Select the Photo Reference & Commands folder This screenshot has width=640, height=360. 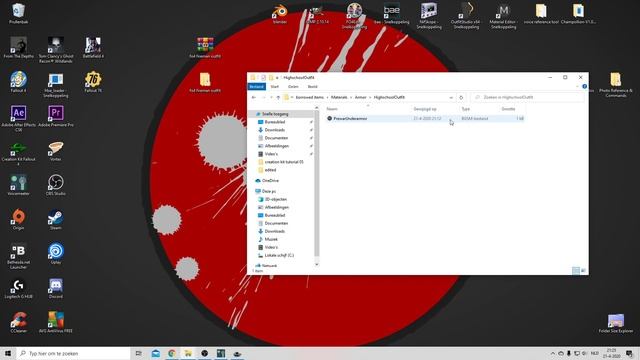616,85
